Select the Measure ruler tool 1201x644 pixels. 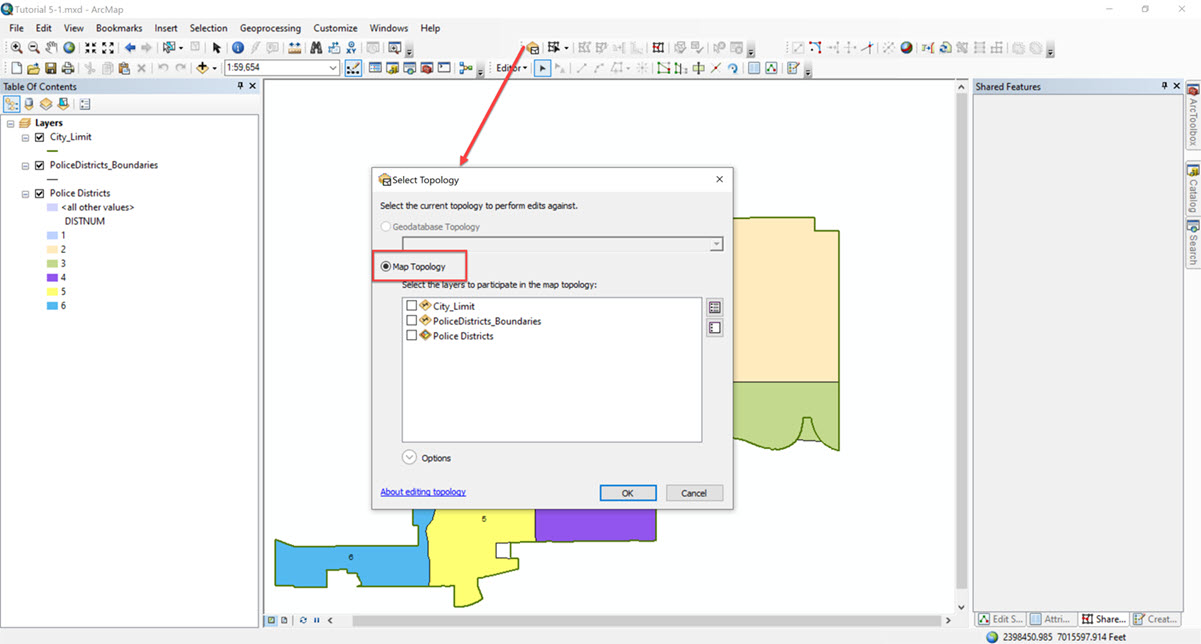[294, 47]
